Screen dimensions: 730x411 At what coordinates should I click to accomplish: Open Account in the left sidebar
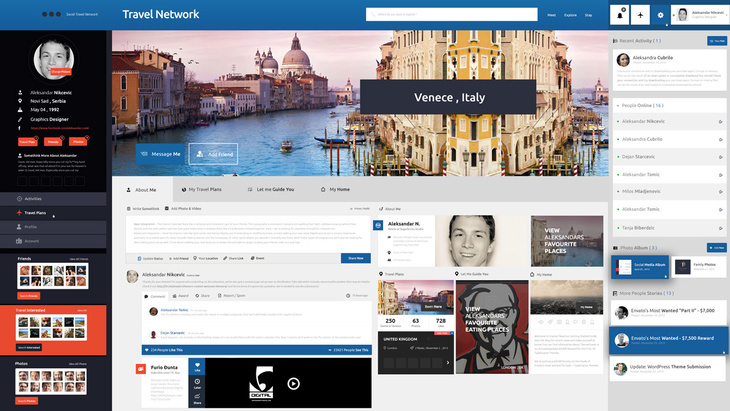coord(53,241)
